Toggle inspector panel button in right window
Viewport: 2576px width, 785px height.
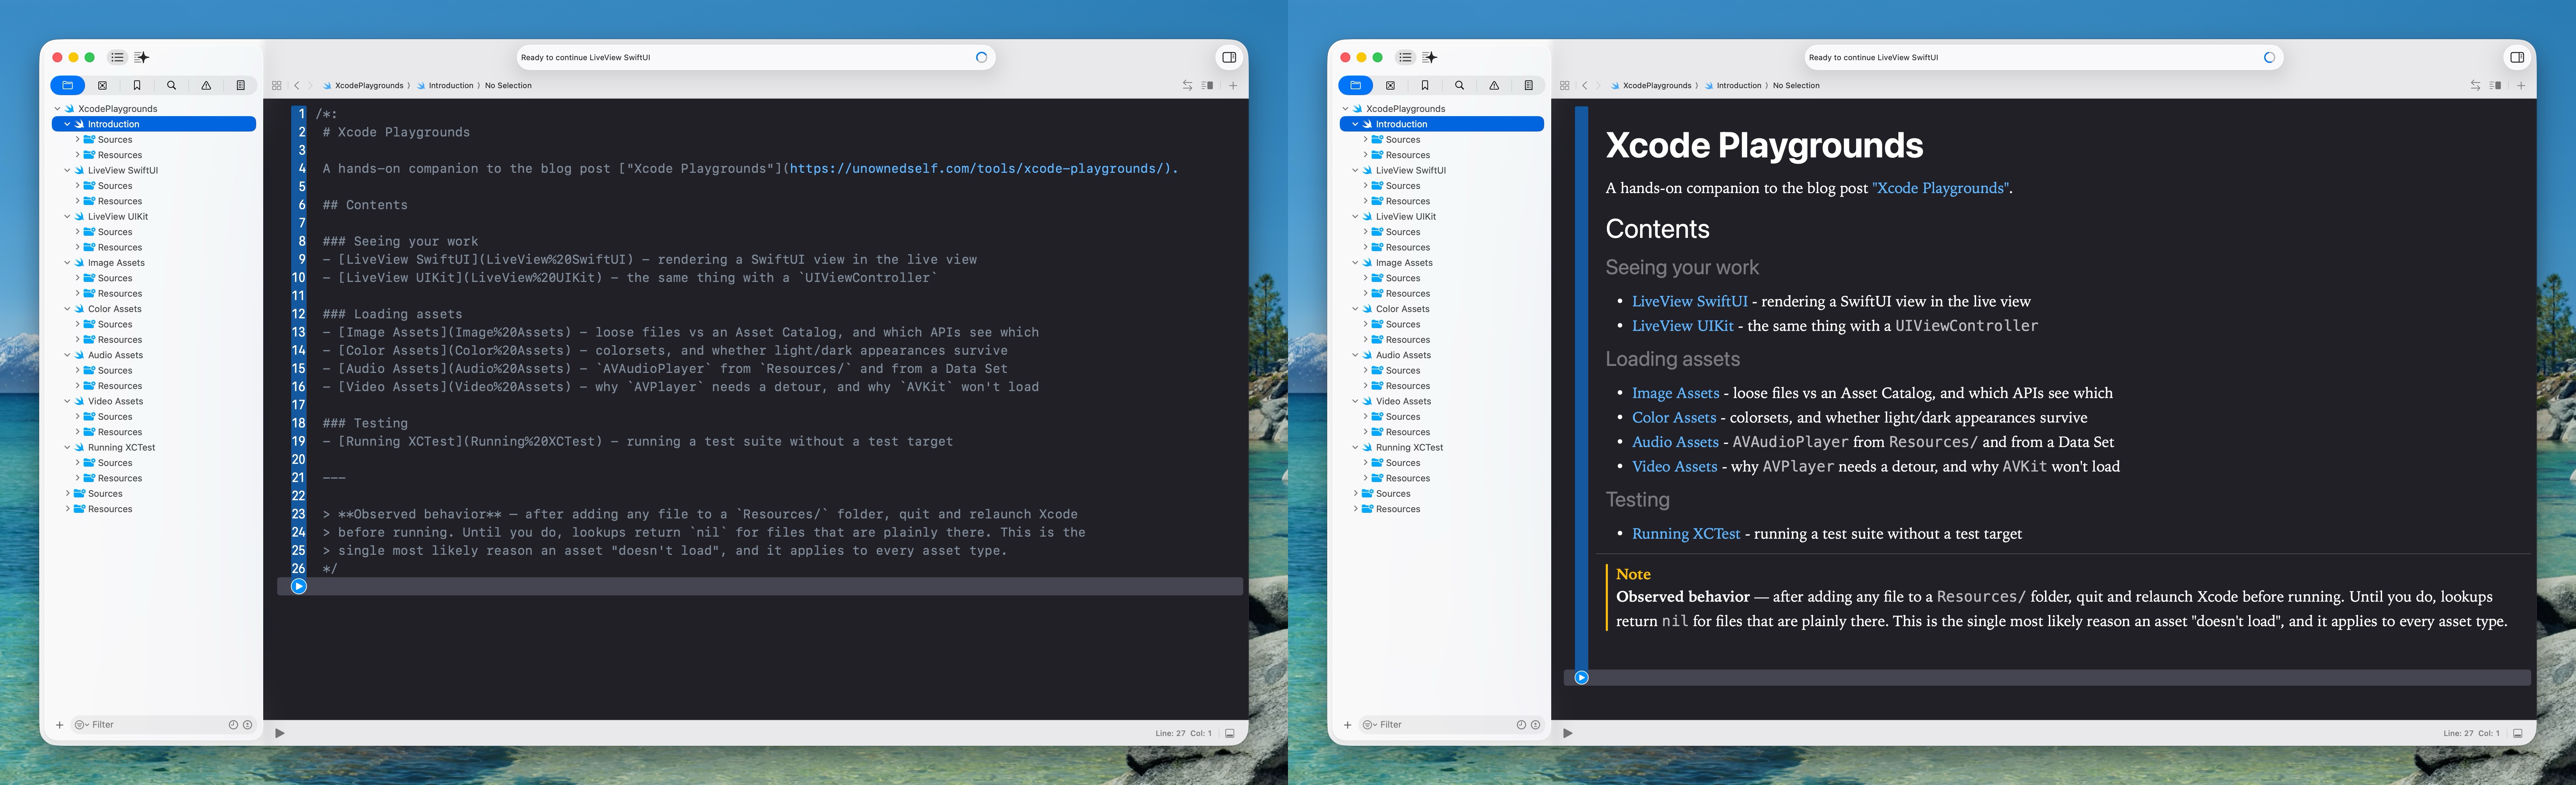point(2517,57)
